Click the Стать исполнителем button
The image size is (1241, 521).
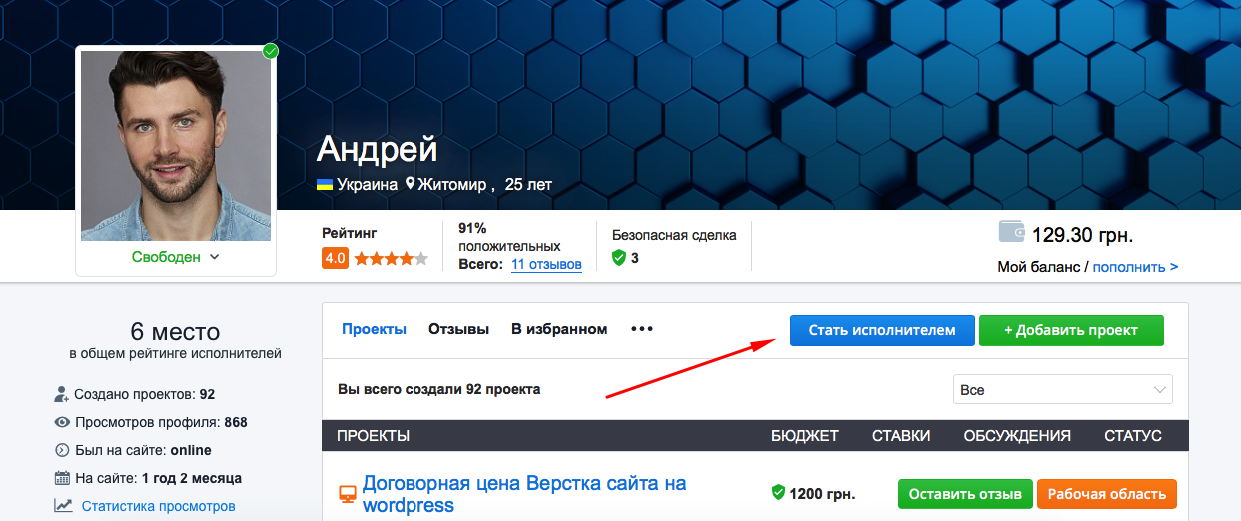[x=882, y=330]
